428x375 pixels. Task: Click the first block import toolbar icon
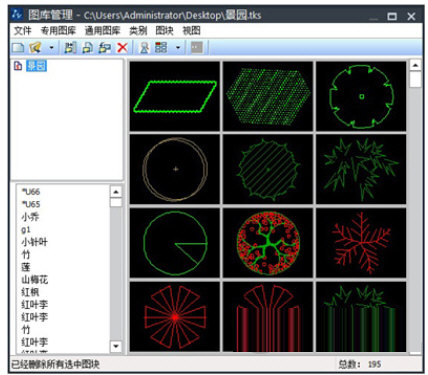pyautogui.click(x=70, y=48)
